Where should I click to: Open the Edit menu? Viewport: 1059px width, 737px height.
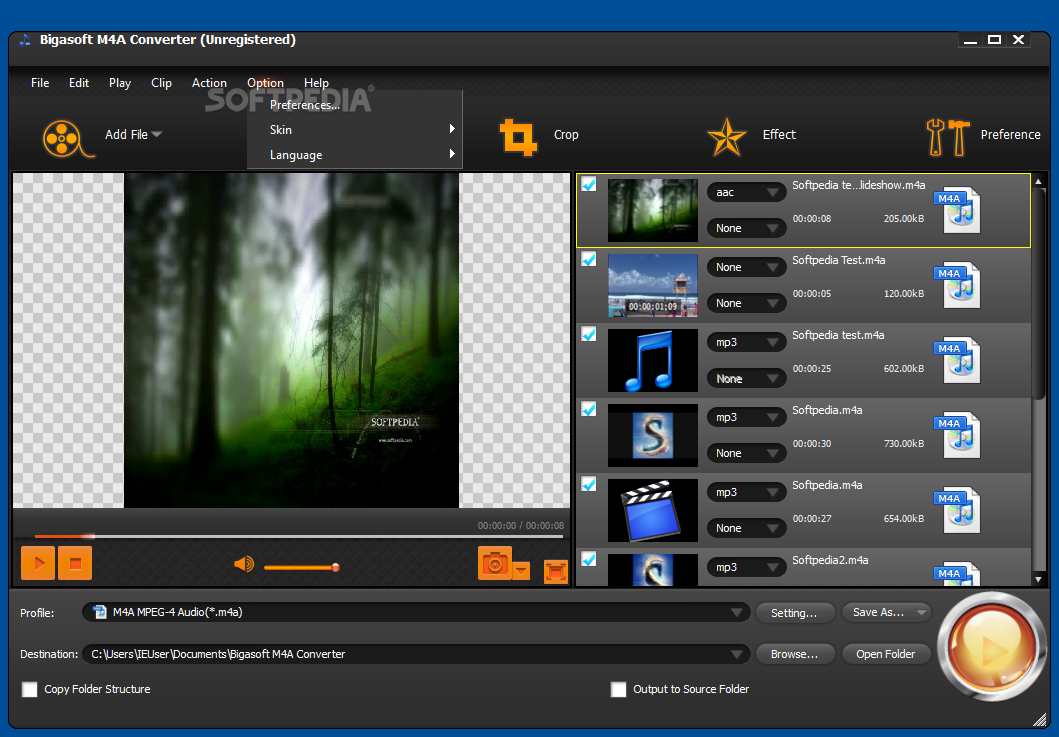point(78,82)
